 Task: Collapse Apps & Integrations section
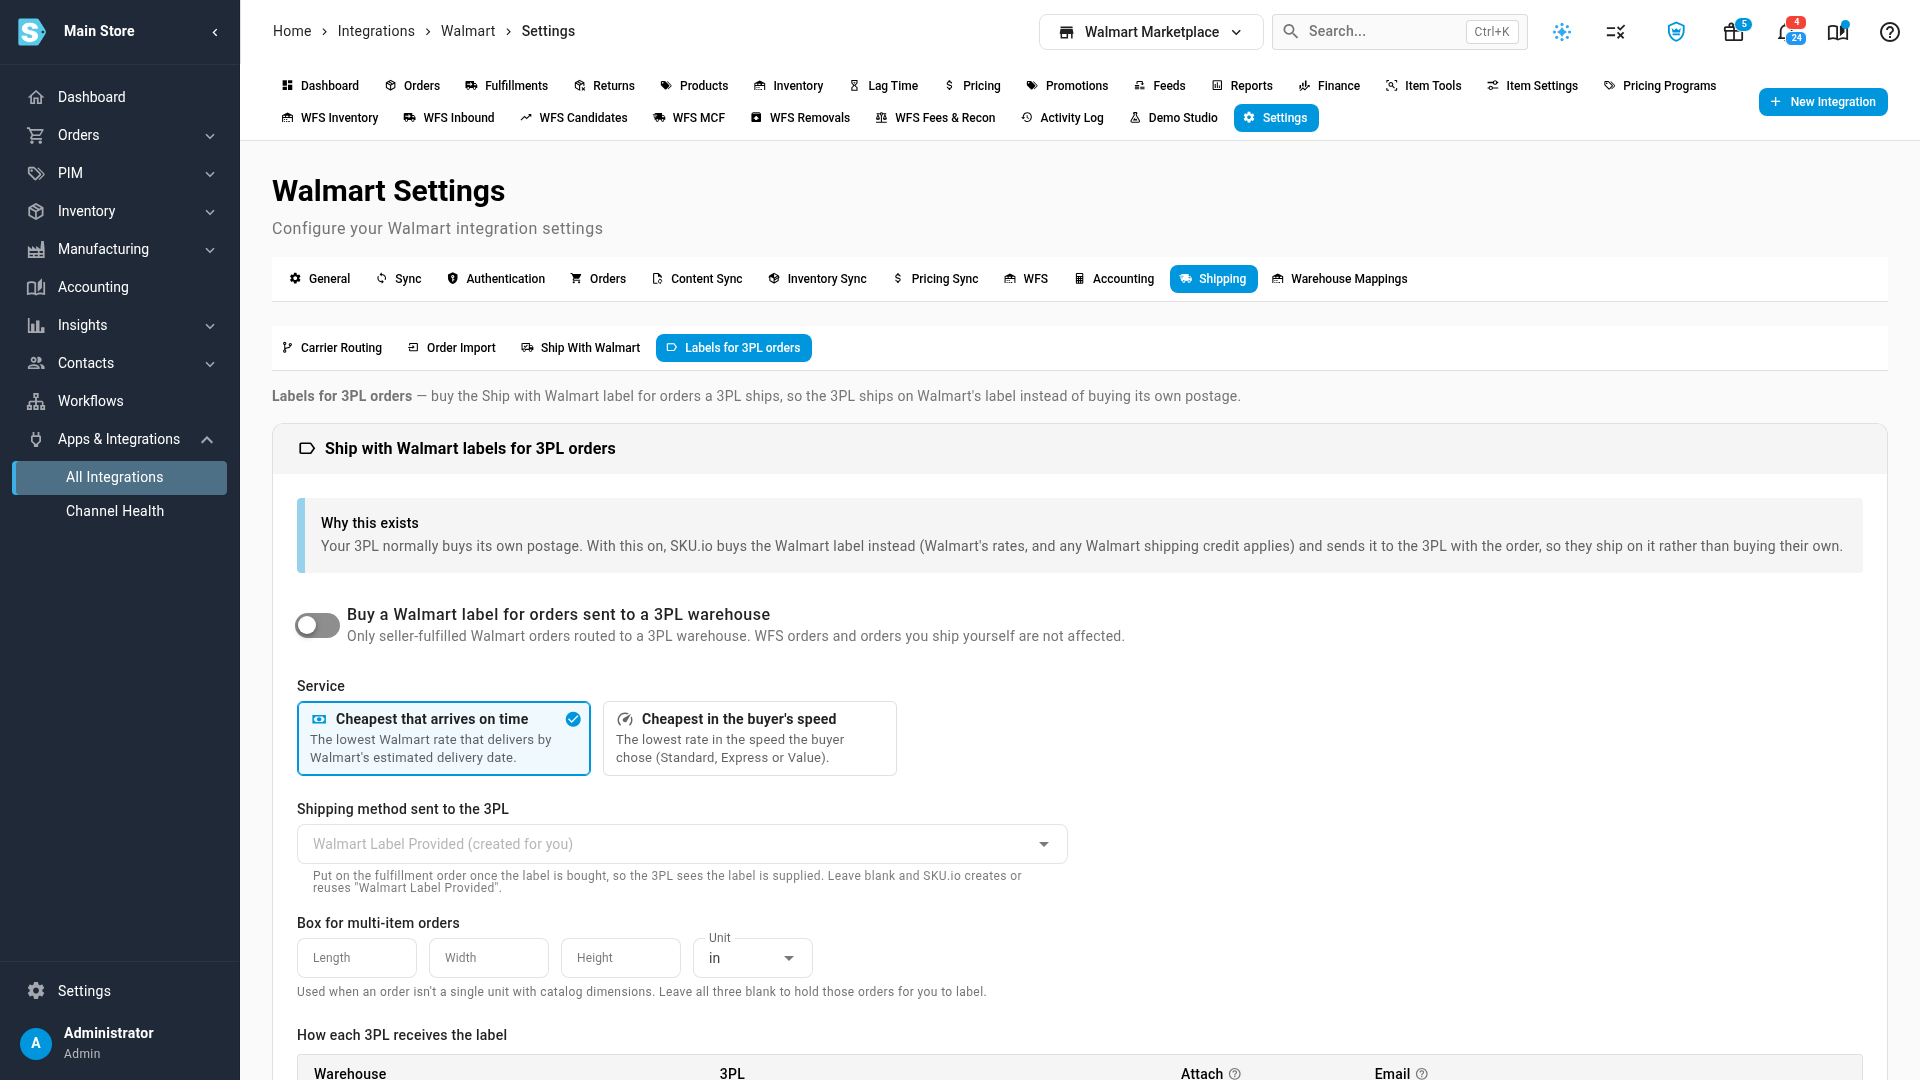(x=120, y=439)
